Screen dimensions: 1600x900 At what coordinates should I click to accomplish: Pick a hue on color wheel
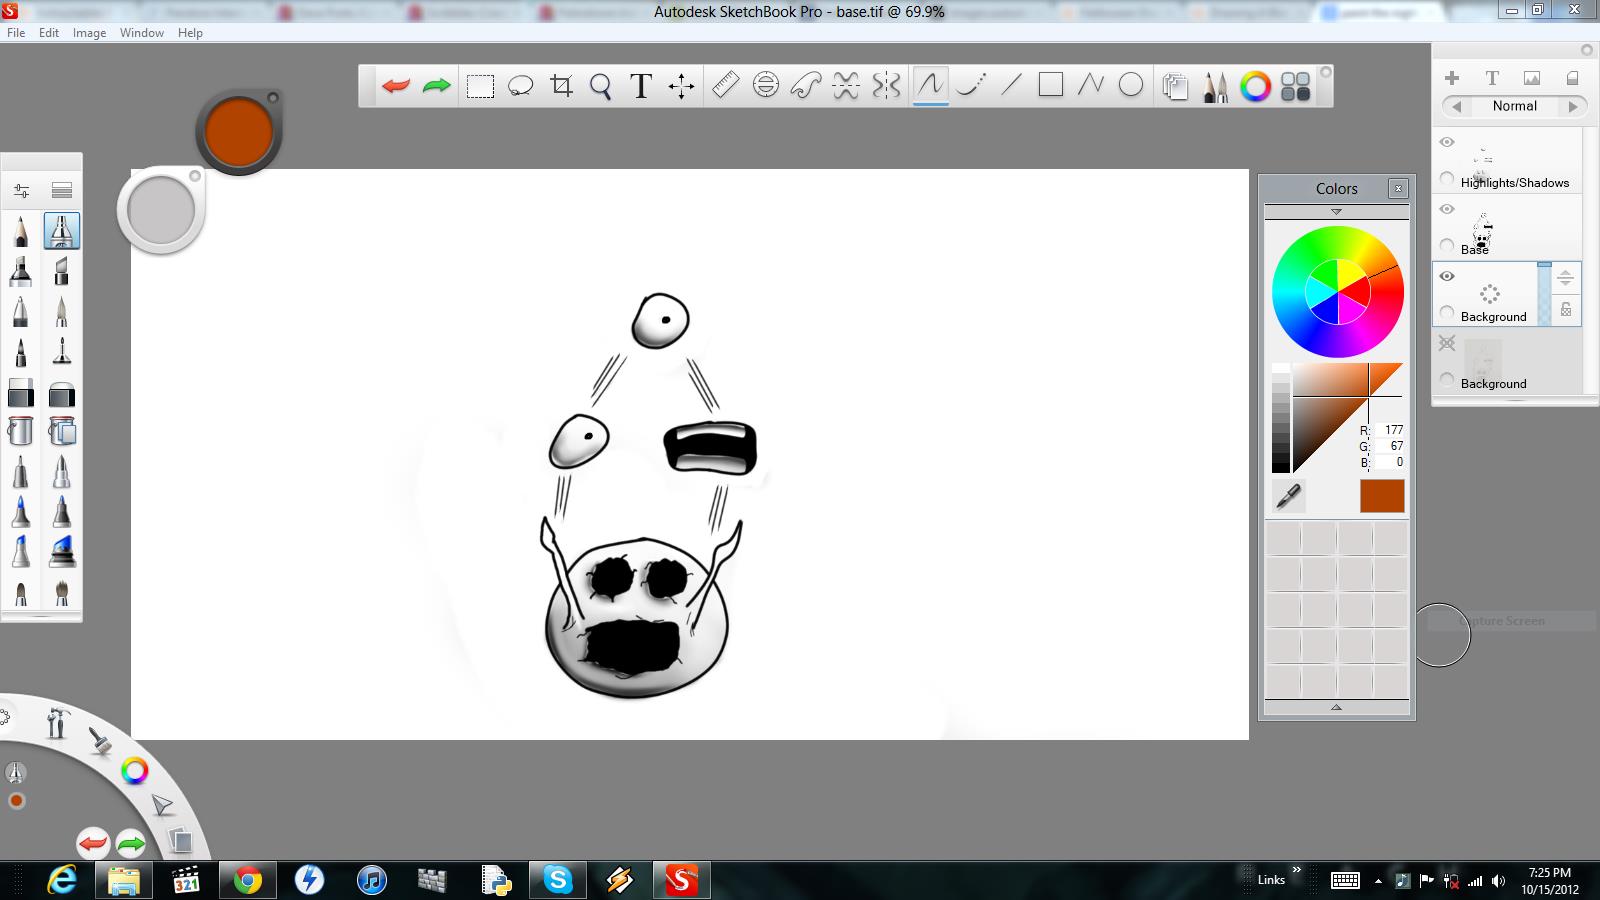click(1337, 291)
